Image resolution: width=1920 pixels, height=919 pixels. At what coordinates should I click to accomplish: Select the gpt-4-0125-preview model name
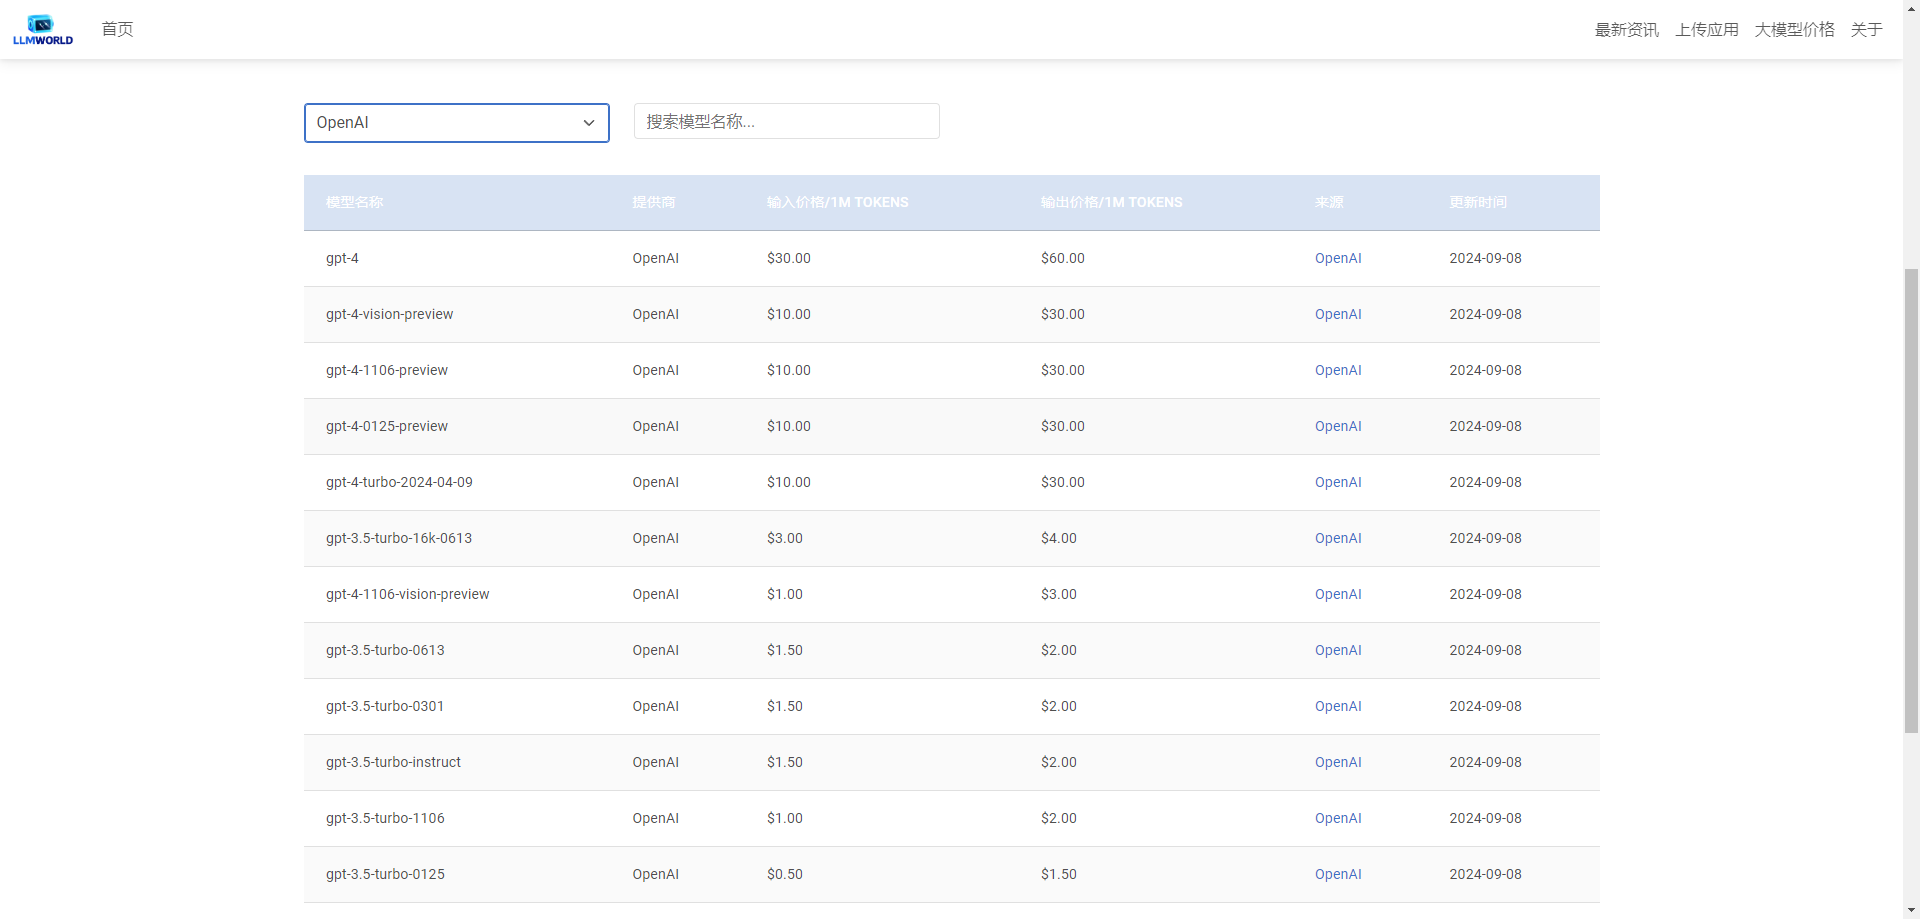point(387,426)
